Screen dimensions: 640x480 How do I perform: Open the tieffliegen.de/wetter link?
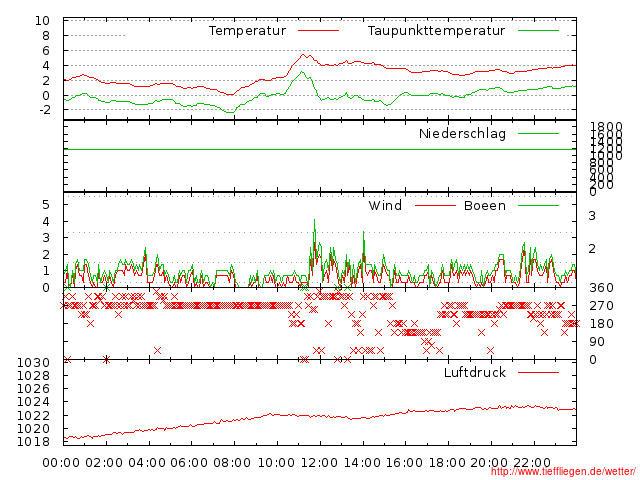coord(563,472)
